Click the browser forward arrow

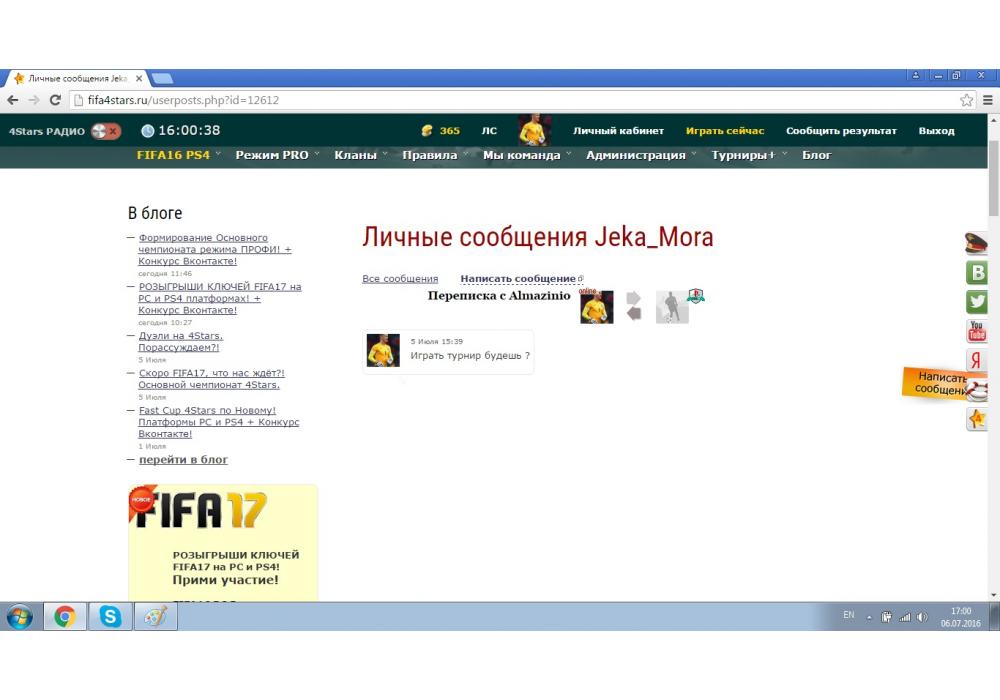tap(34, 100)
